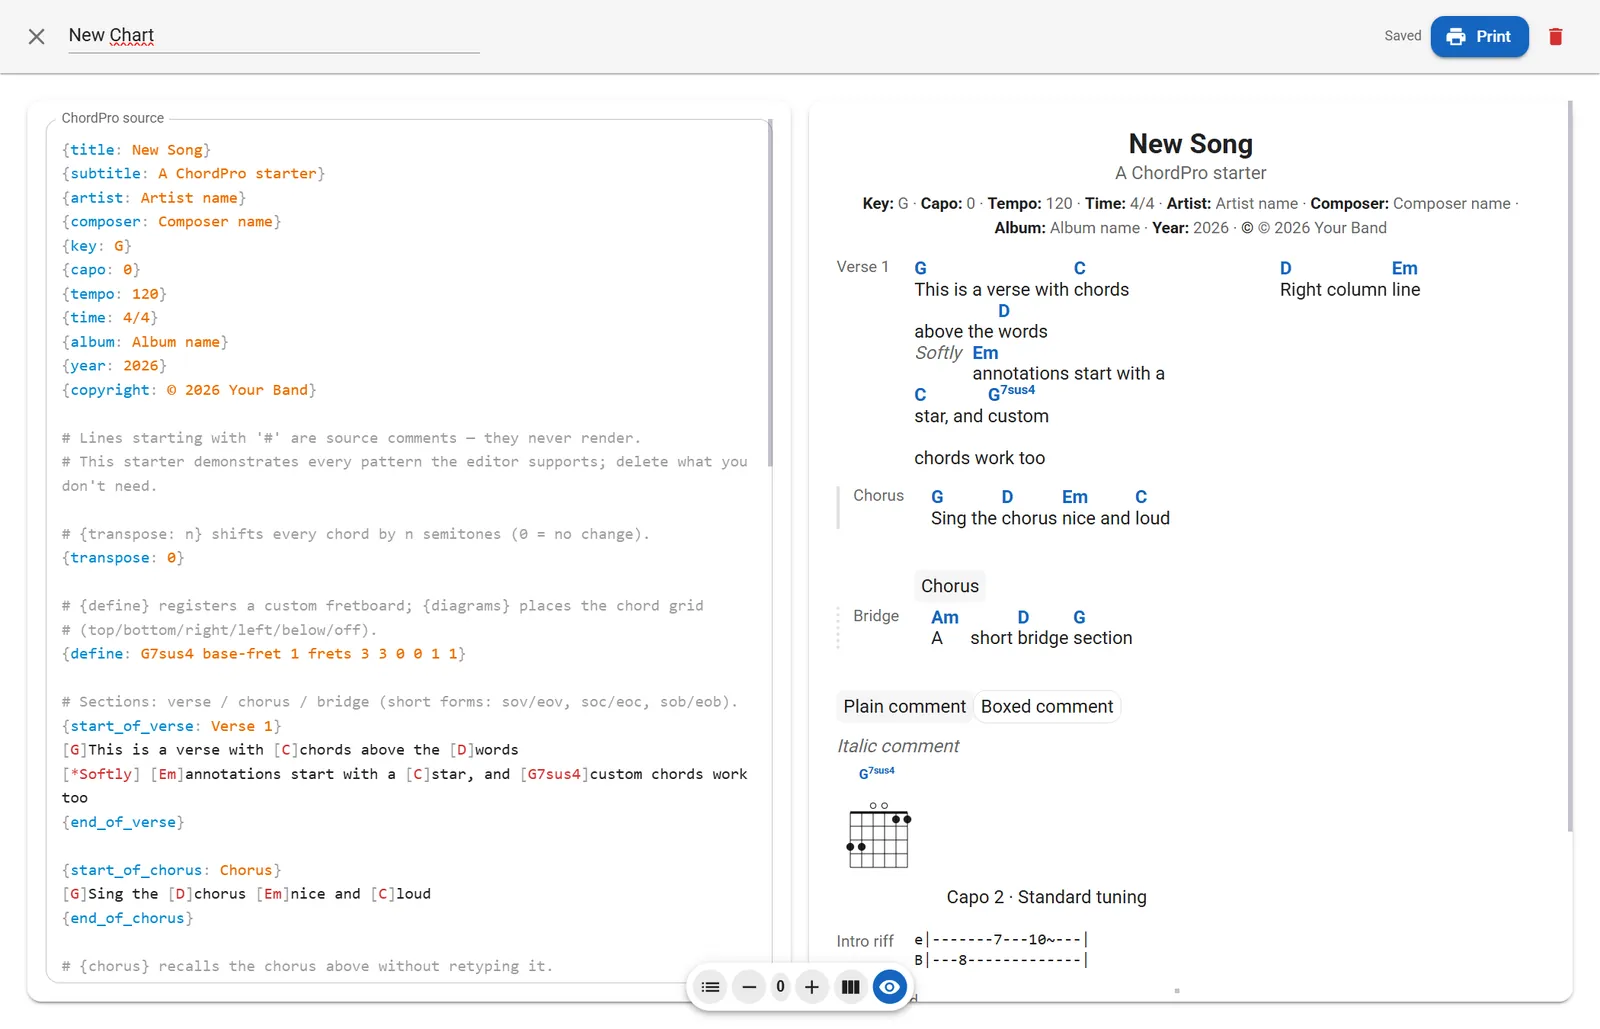Open the list outline icon in floating toolbar
The height and width of the screenshot is (1029, 1600).
pos(710,987)
